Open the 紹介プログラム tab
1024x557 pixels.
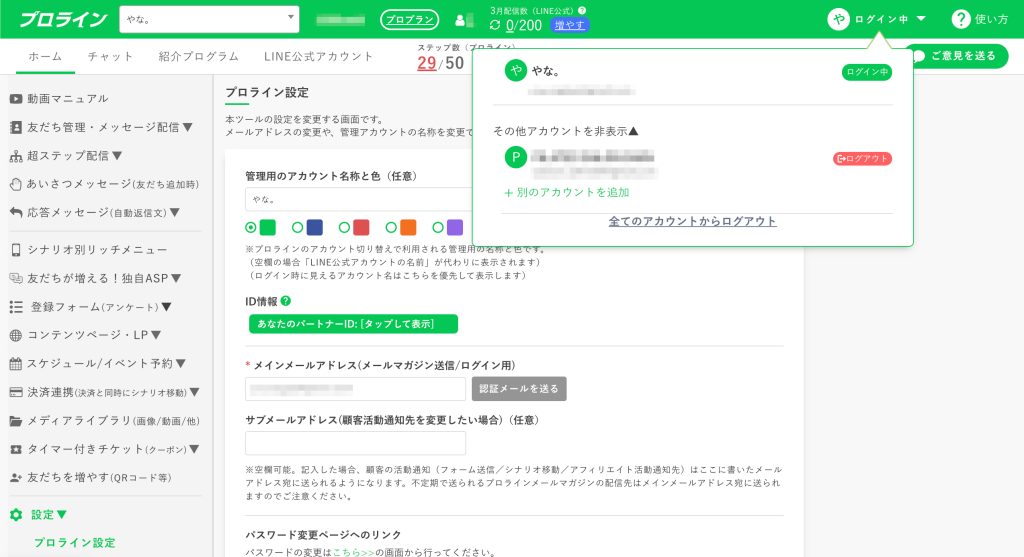199,57
